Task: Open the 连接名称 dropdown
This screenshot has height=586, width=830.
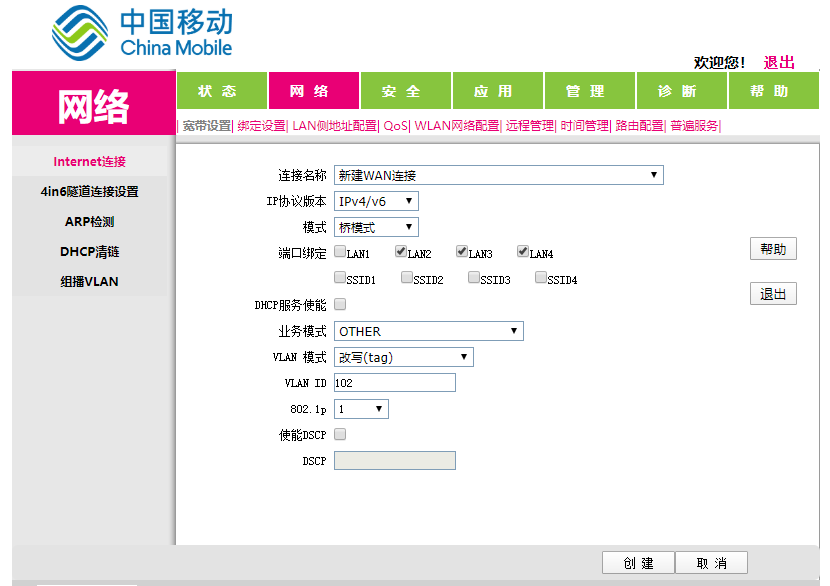Action: (x=499, y=175)
